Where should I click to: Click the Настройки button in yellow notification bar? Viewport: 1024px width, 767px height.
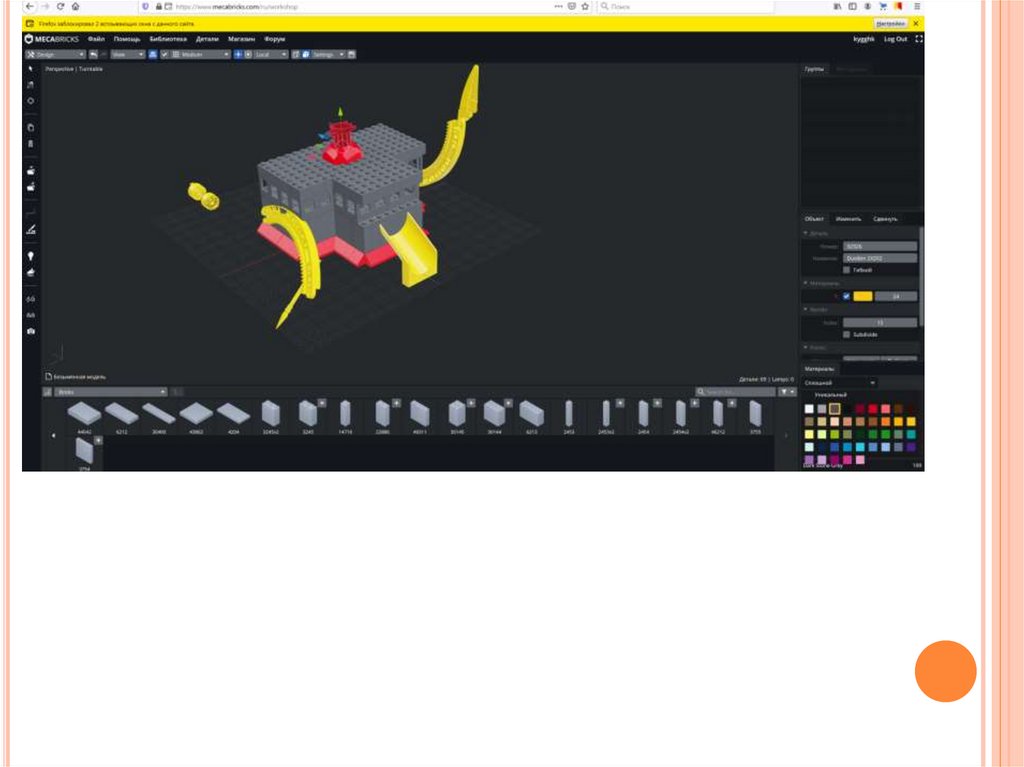pos(890,24)
